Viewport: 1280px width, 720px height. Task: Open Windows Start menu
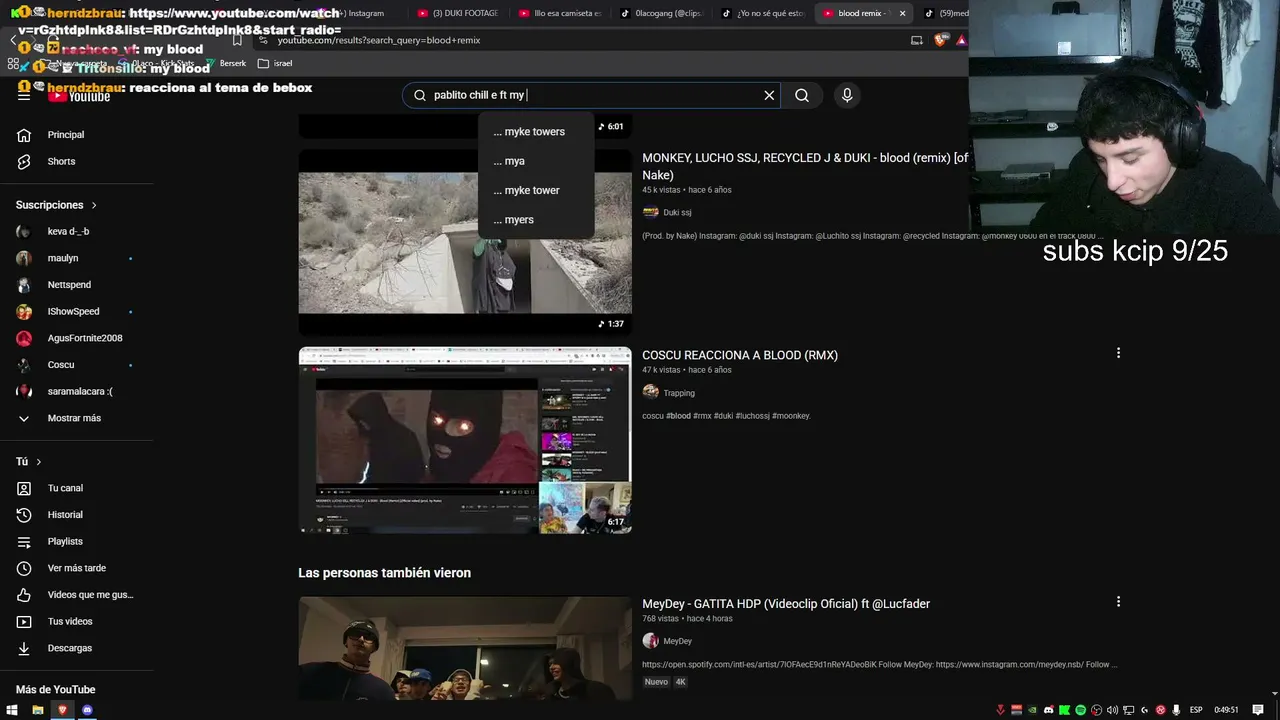click(x=12, y=710)
